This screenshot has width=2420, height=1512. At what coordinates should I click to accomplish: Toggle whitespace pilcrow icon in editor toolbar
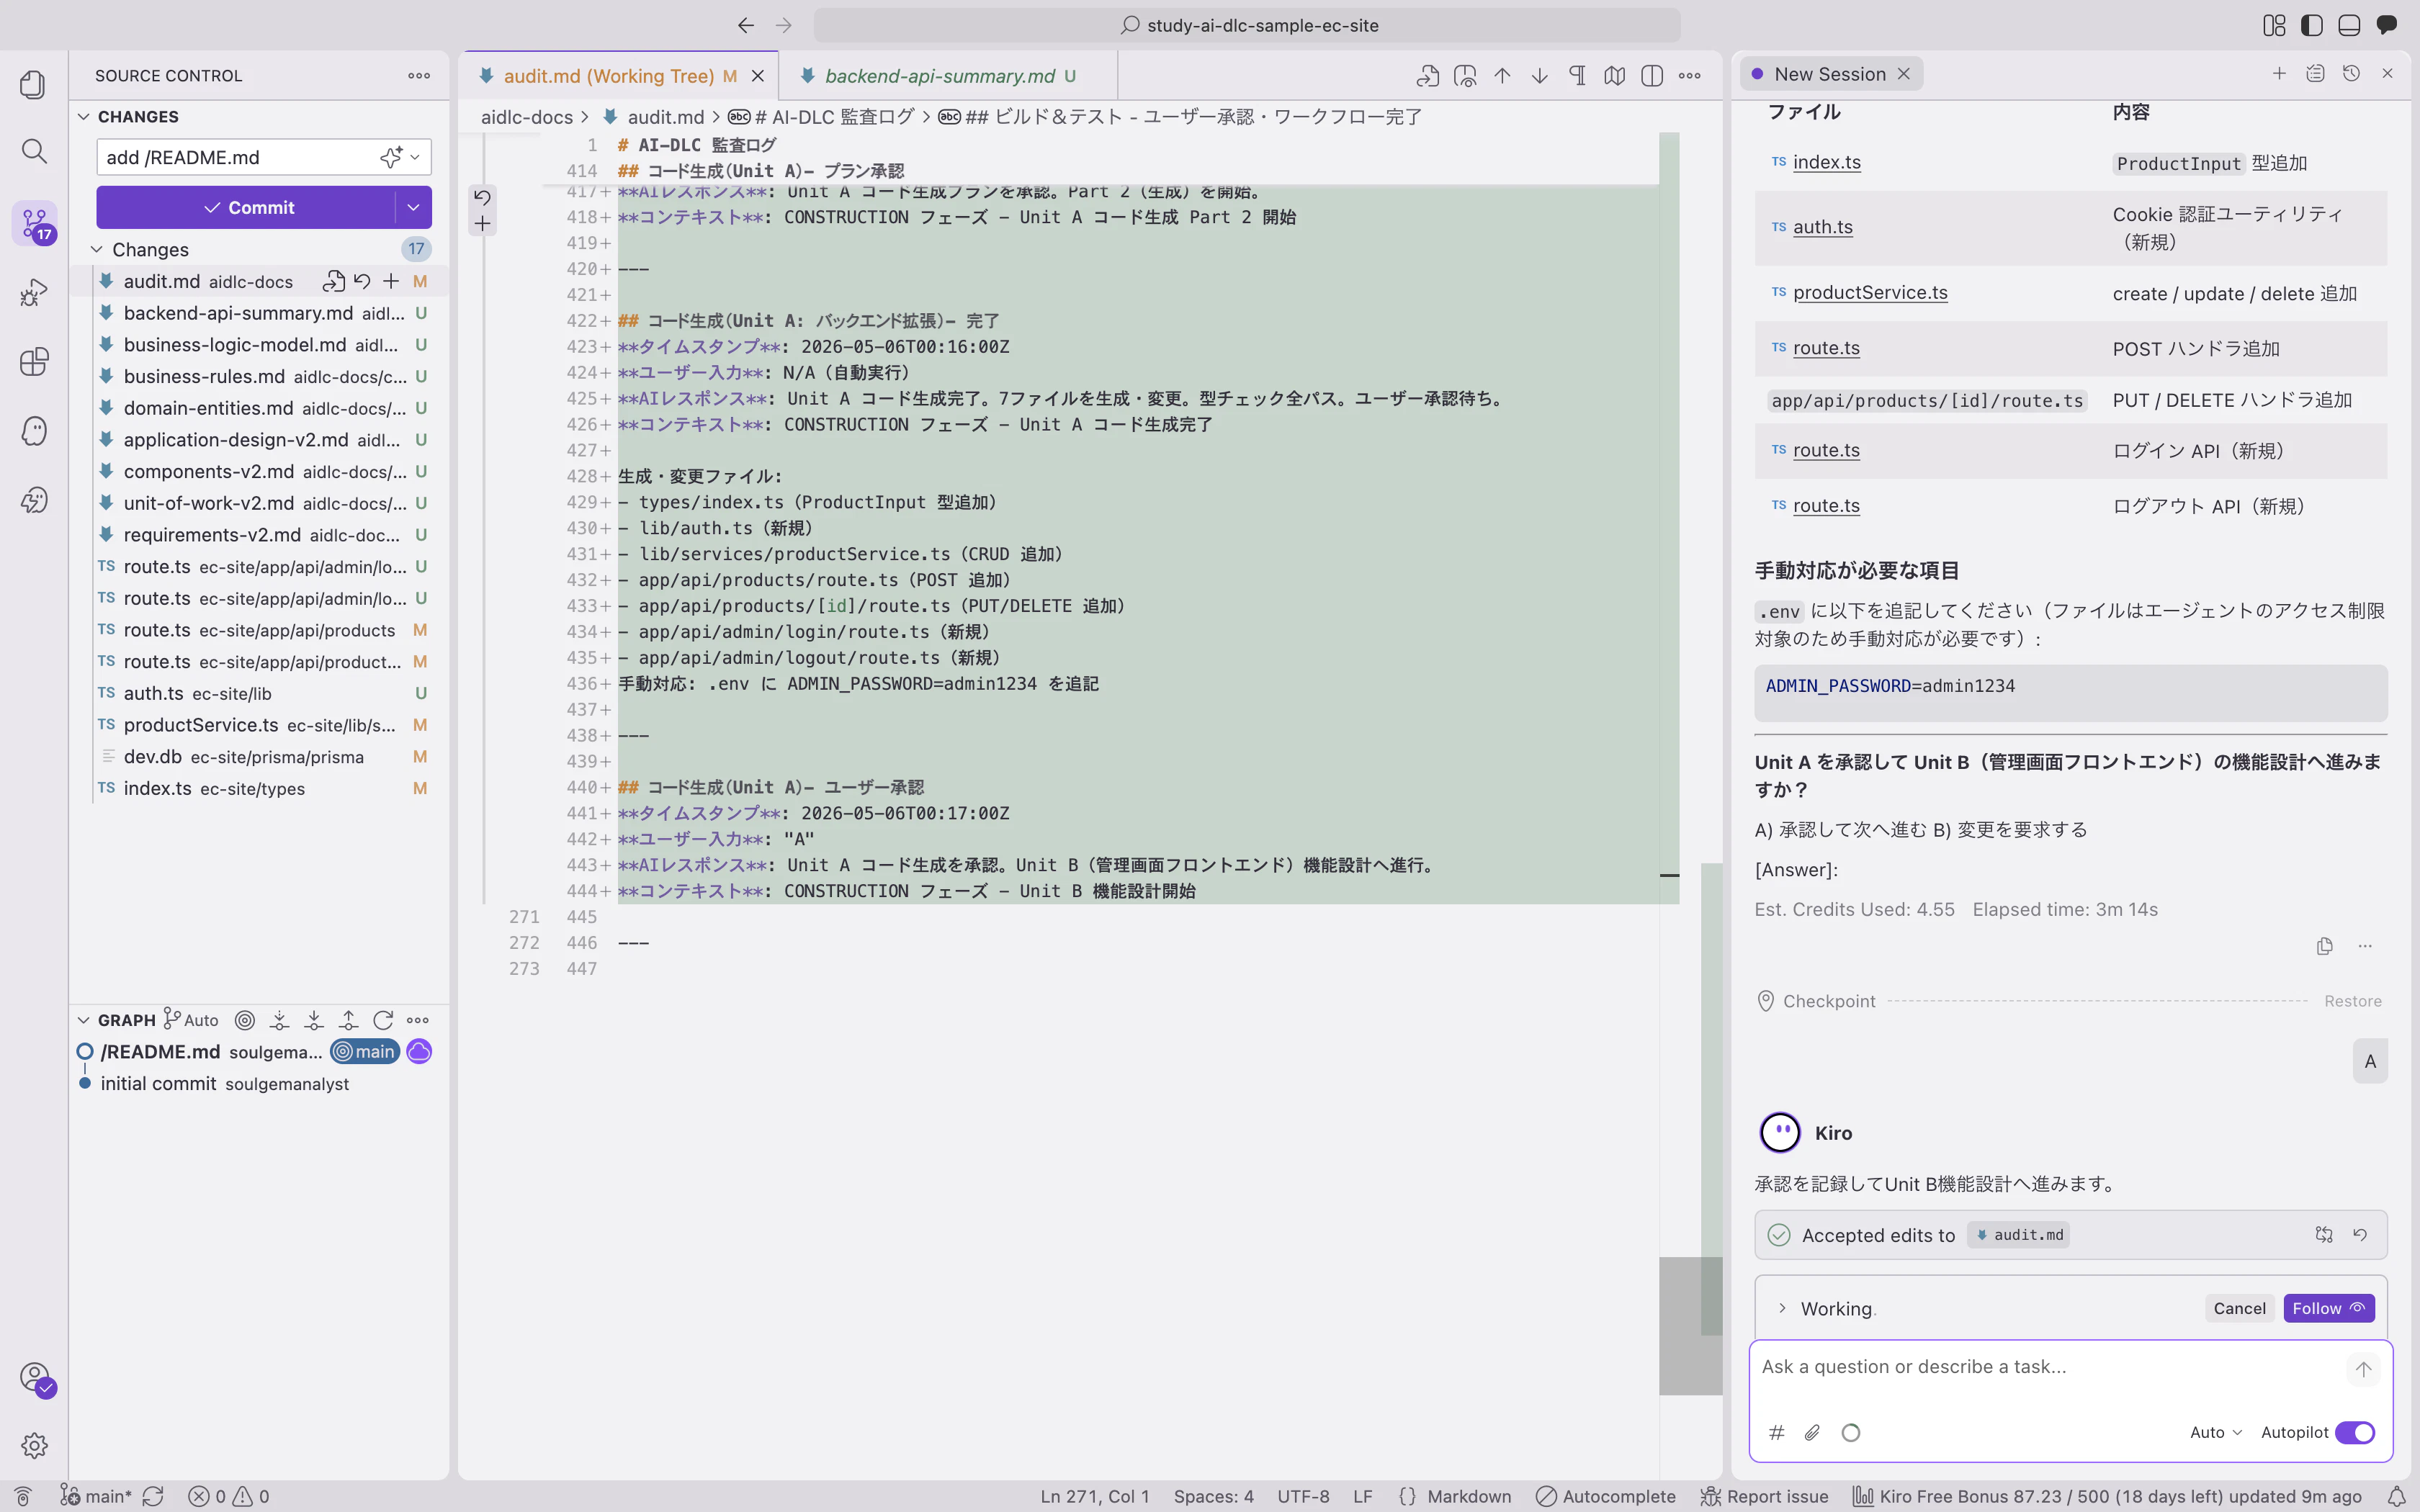pyautogui.click(x=1577, y=76)
